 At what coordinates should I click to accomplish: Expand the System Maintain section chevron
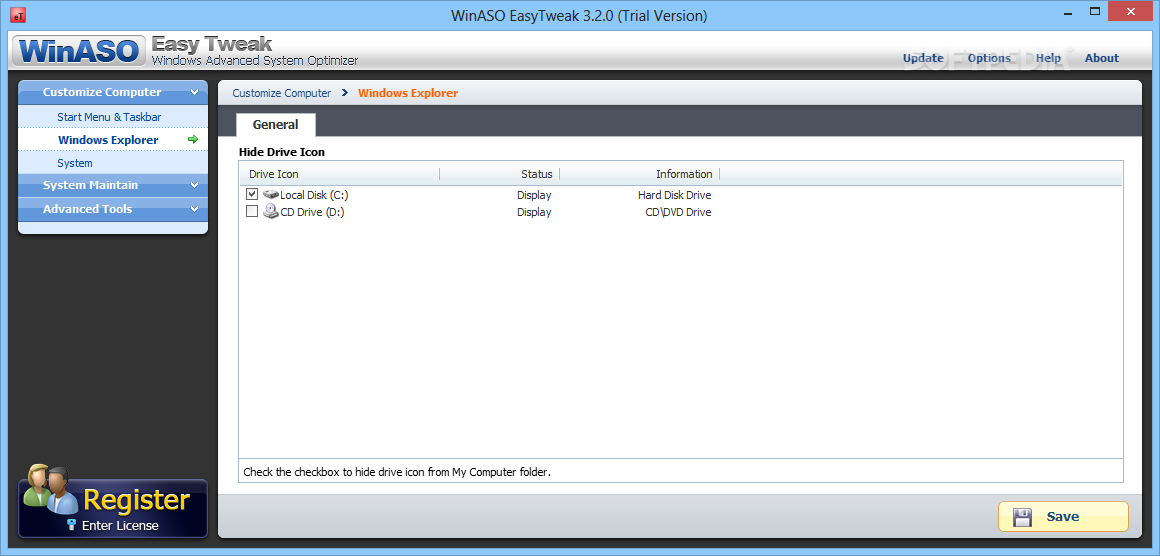(195, 186)
